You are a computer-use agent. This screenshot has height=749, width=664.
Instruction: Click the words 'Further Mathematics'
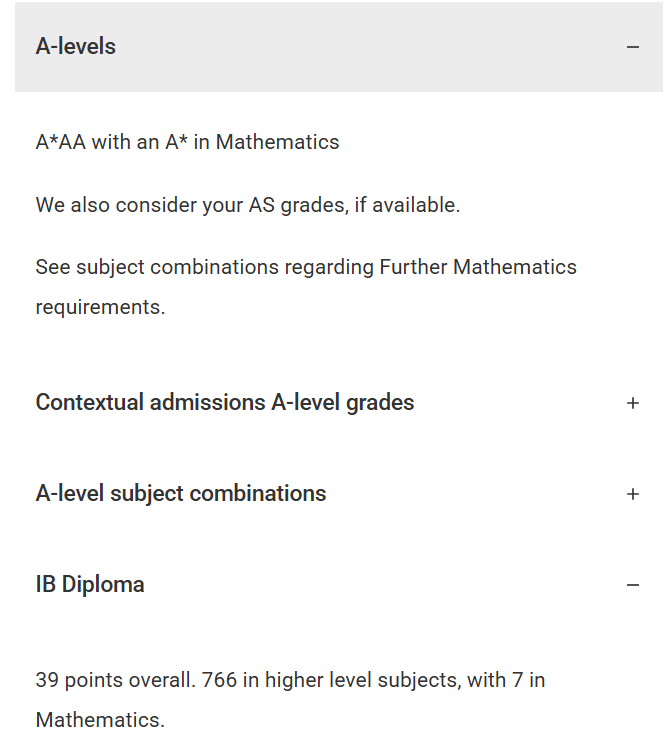pyautogui.click(x=478, y=267)
